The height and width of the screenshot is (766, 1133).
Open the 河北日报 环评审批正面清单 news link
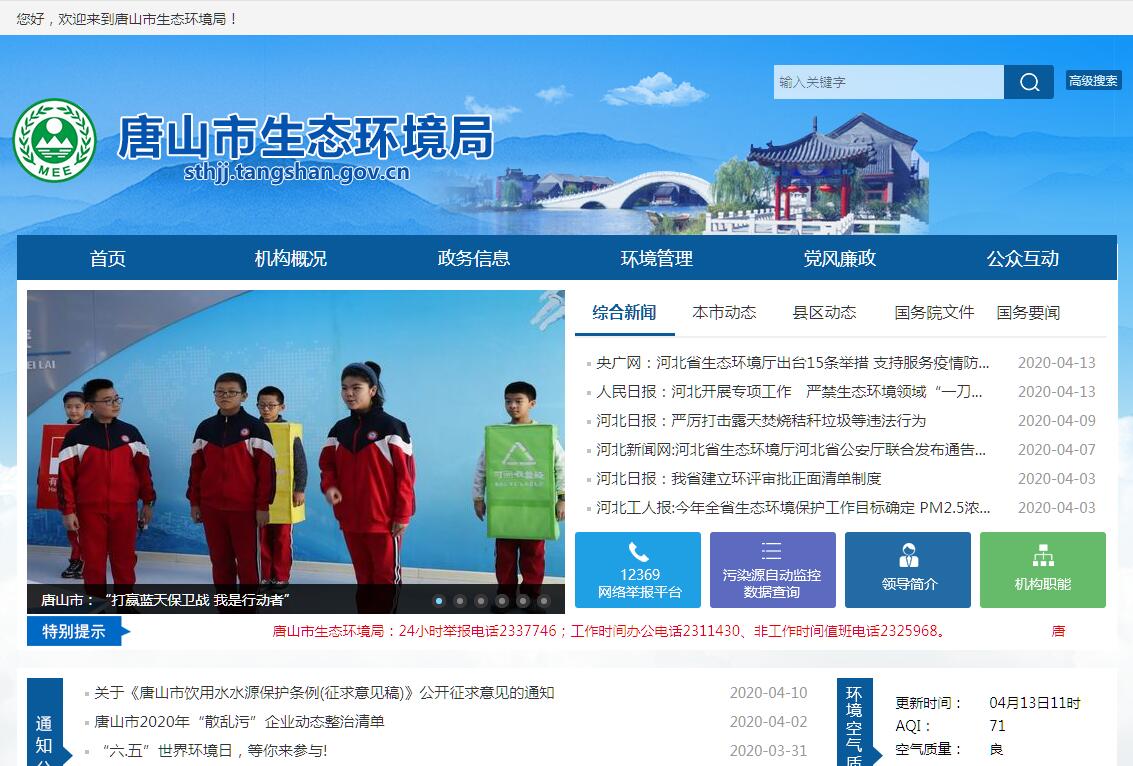[x=738, y=479]
